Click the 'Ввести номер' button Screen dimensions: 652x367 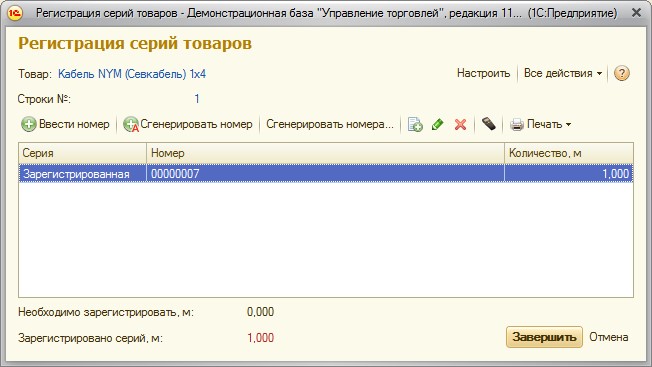(x=65, y=124)
